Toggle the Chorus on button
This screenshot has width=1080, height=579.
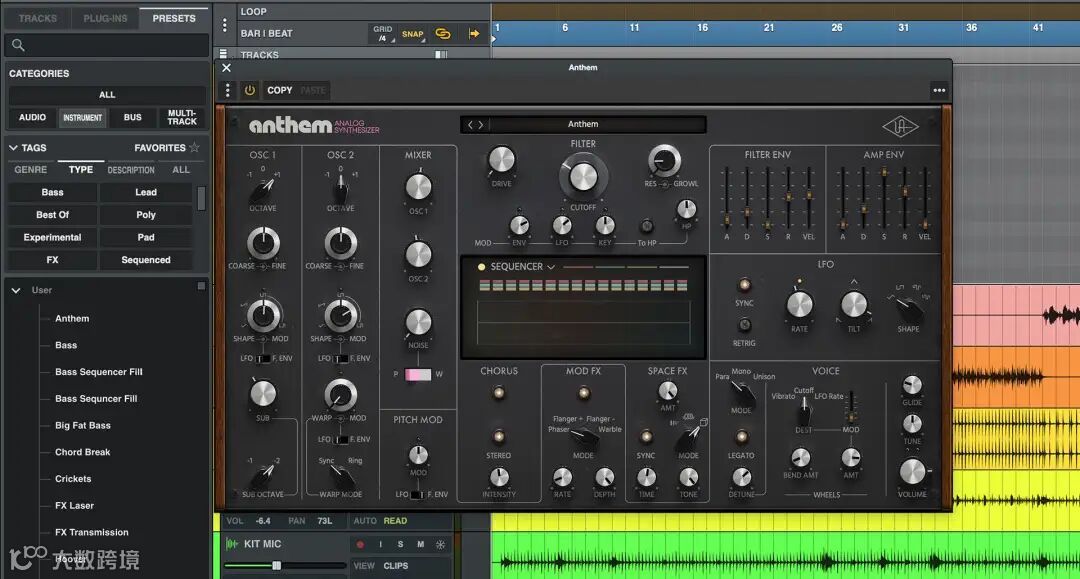tap(499, 393)
